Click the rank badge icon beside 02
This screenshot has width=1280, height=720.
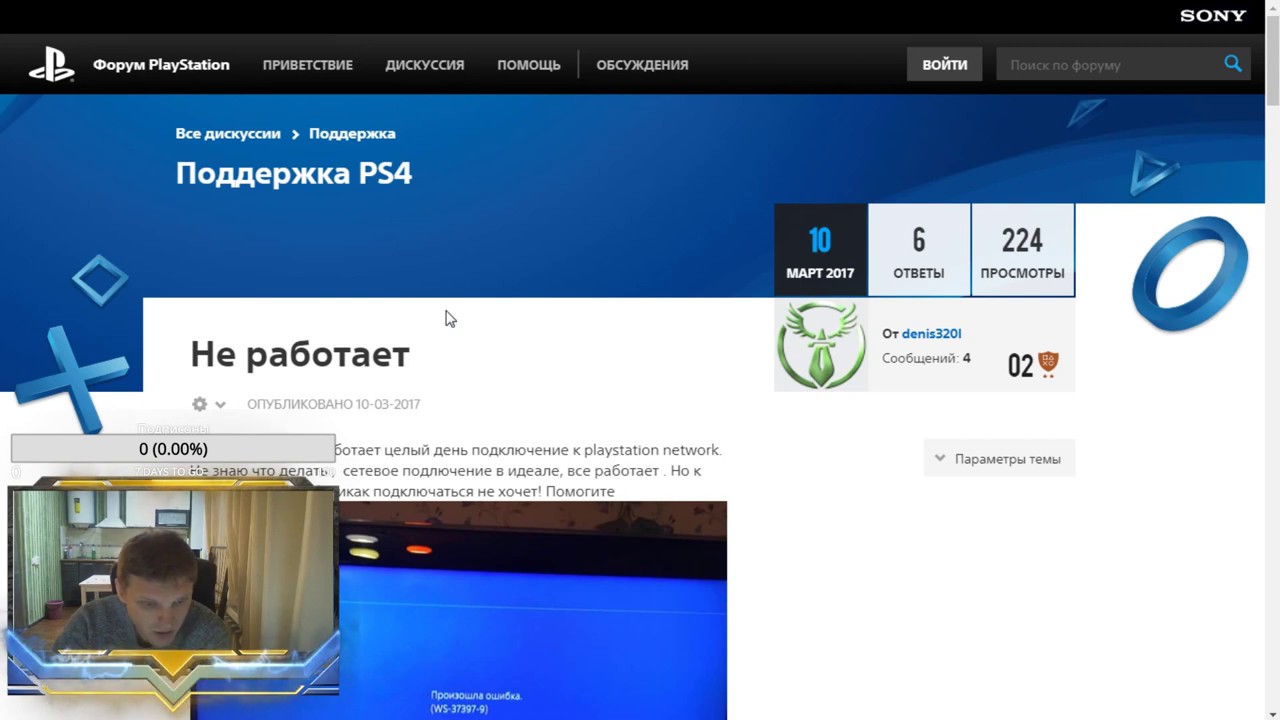coord(1048,364)
